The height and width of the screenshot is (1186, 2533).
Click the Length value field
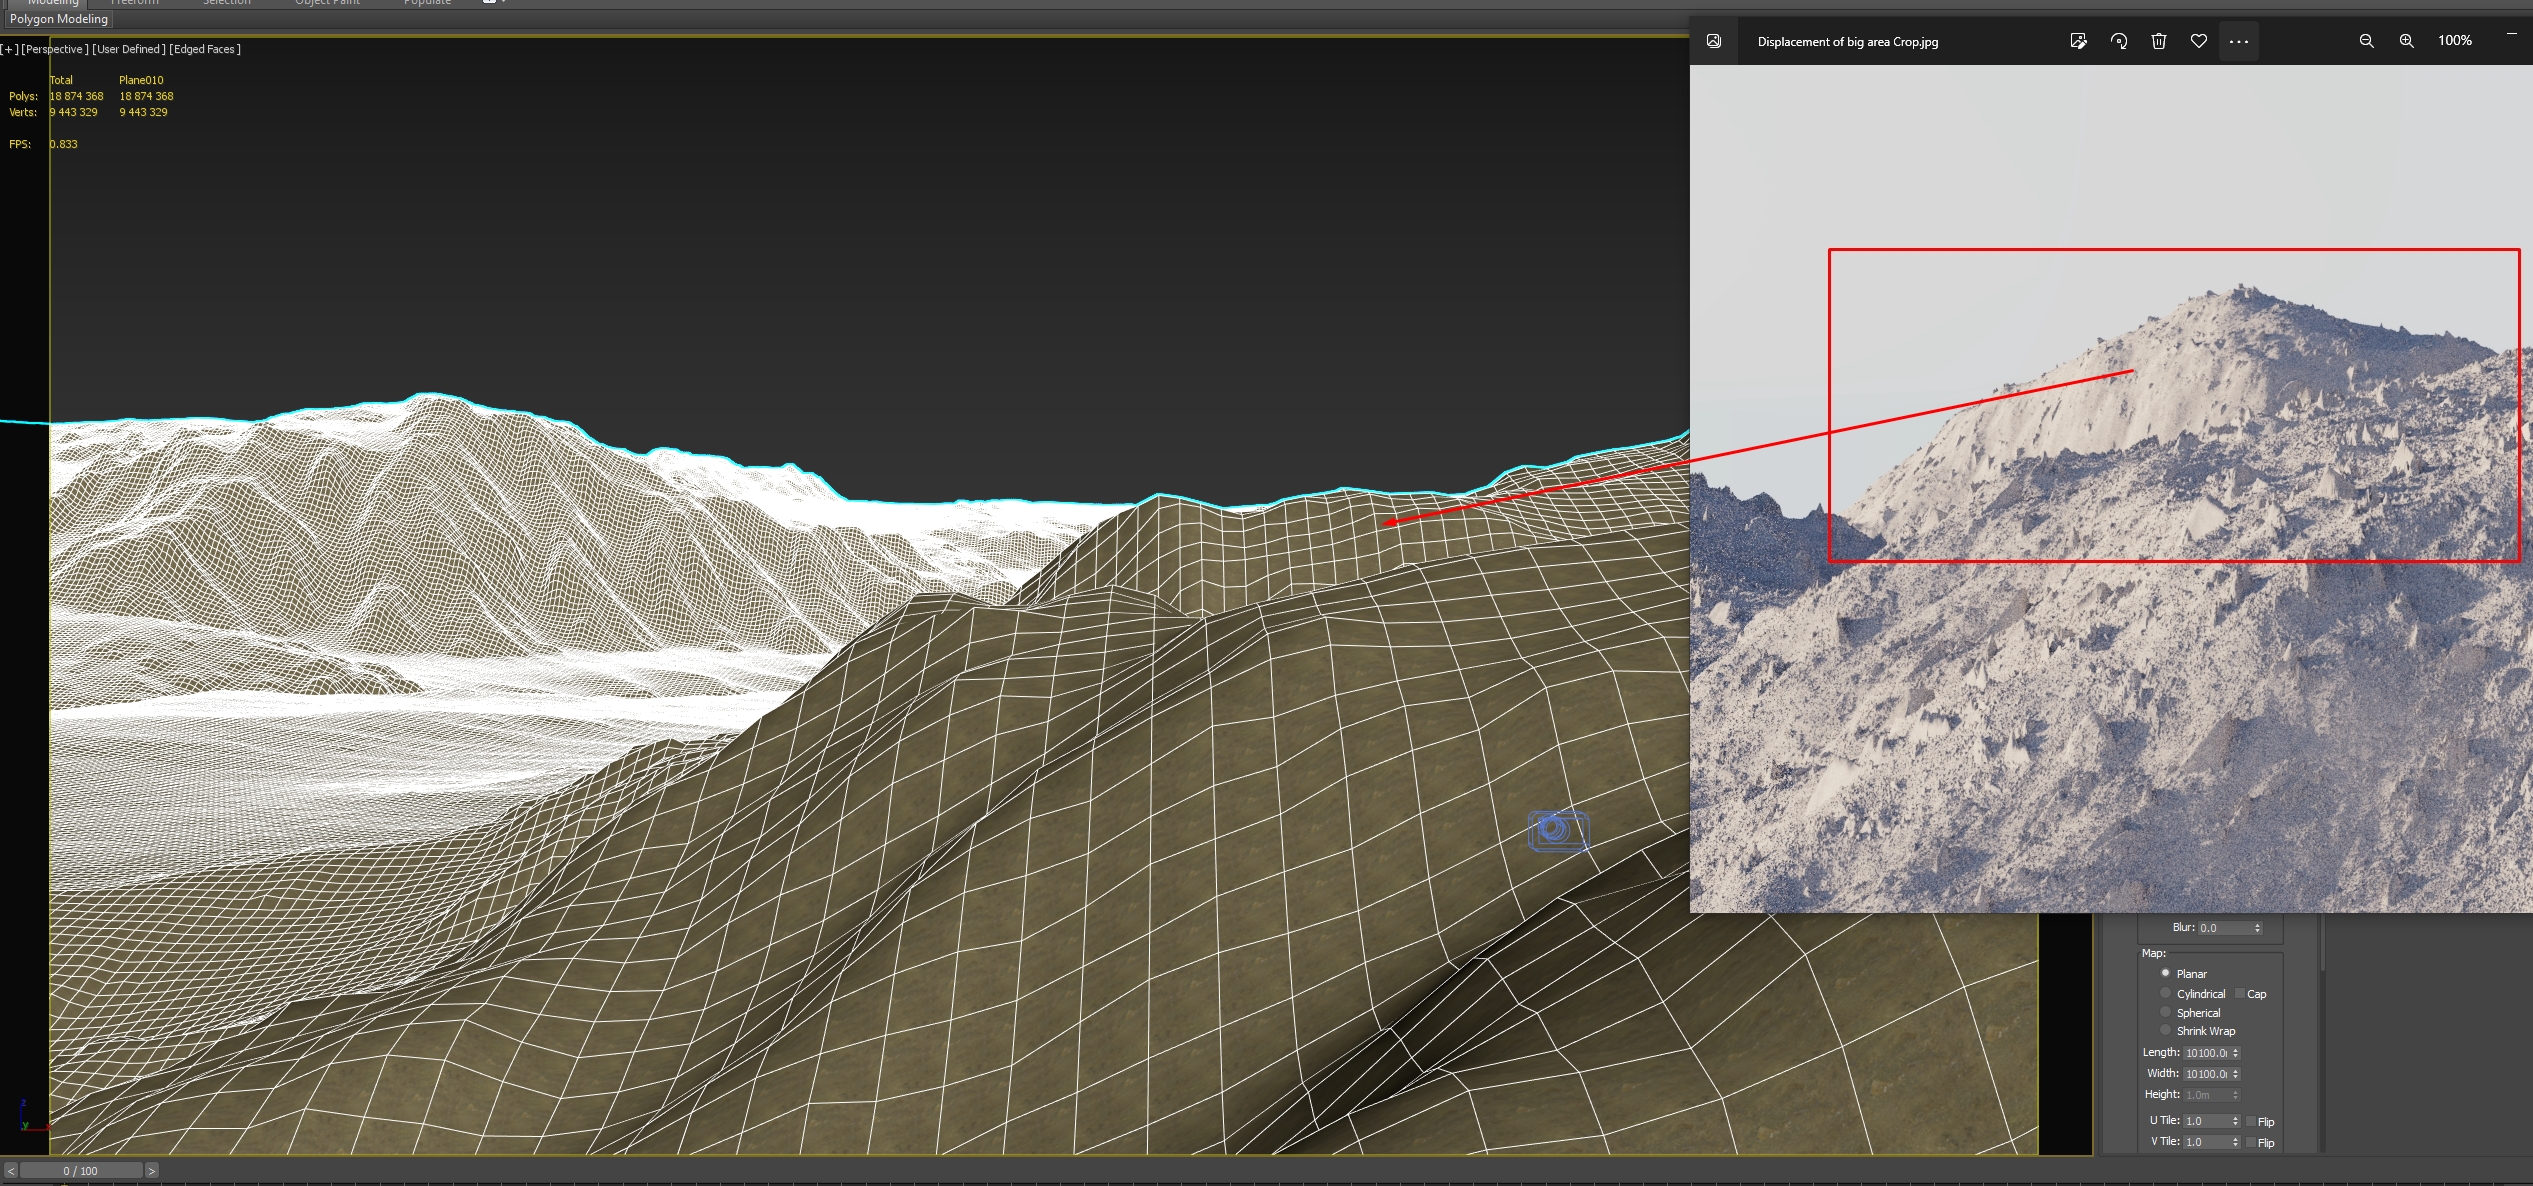coord(2206,1053)
